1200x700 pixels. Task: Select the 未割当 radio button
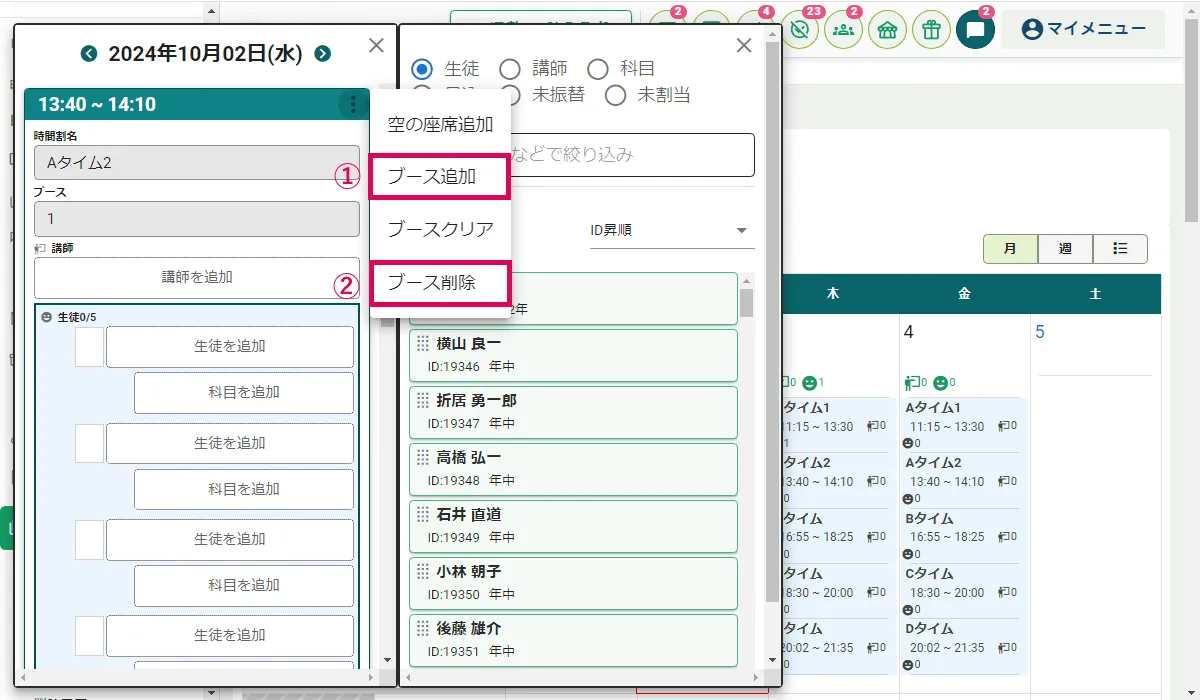(615, 95)
